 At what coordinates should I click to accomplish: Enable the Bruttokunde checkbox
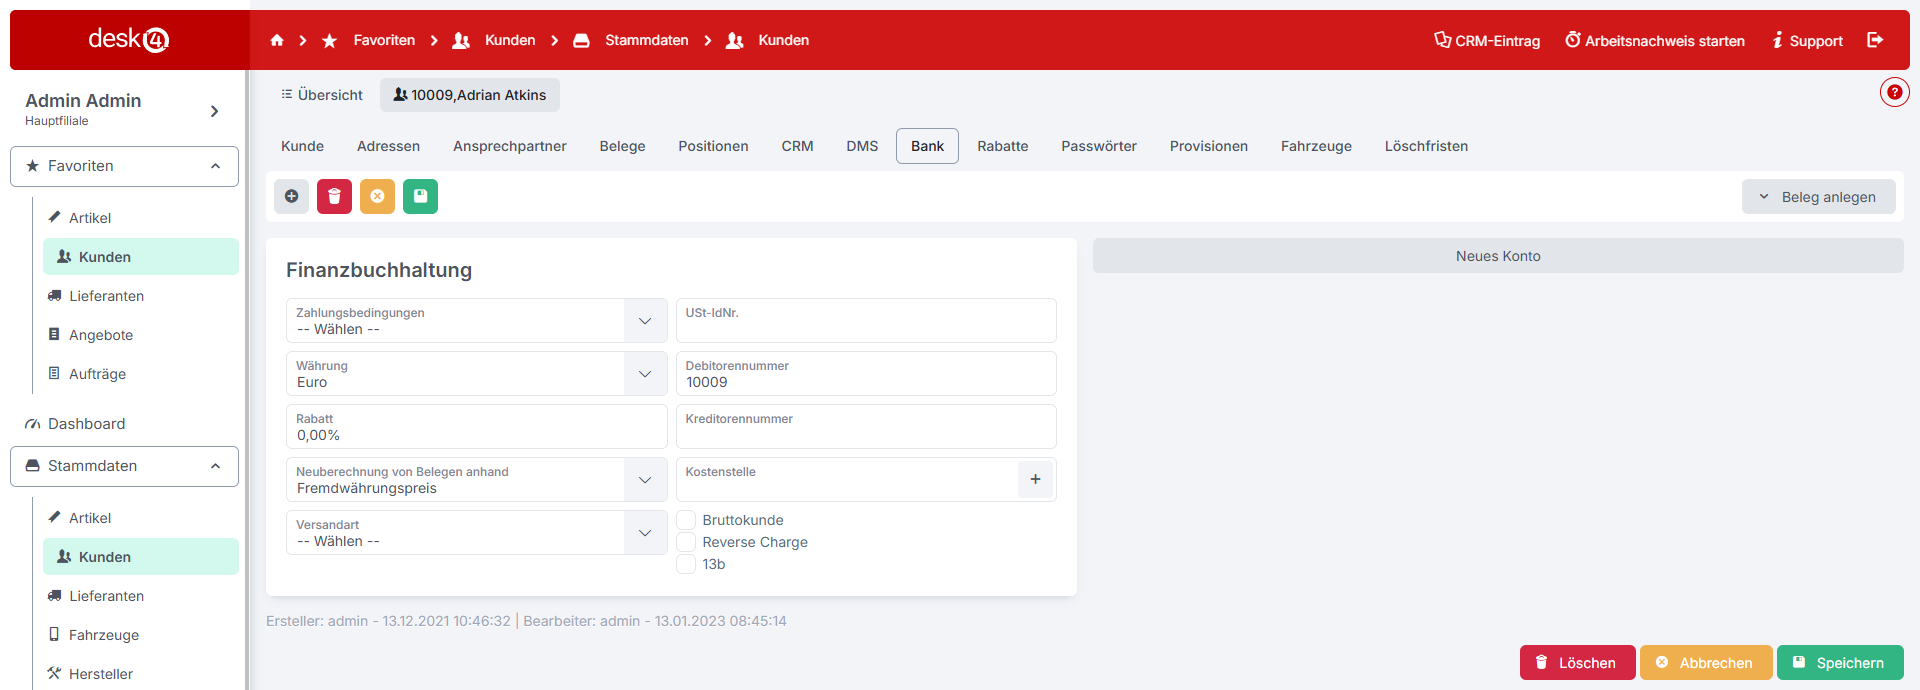coord(687,520)
